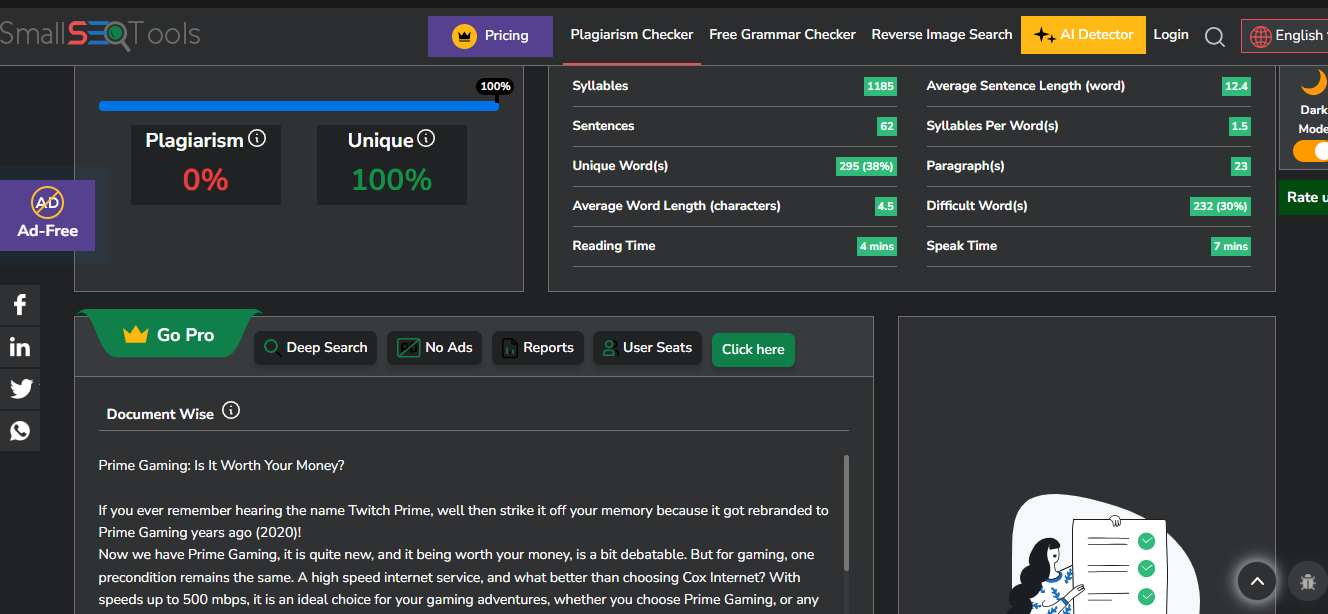Image resolution: width=1328 pixels, height=614 pixels.
Task: Click the info icon next to Unique
Action: tap(426, 138)
